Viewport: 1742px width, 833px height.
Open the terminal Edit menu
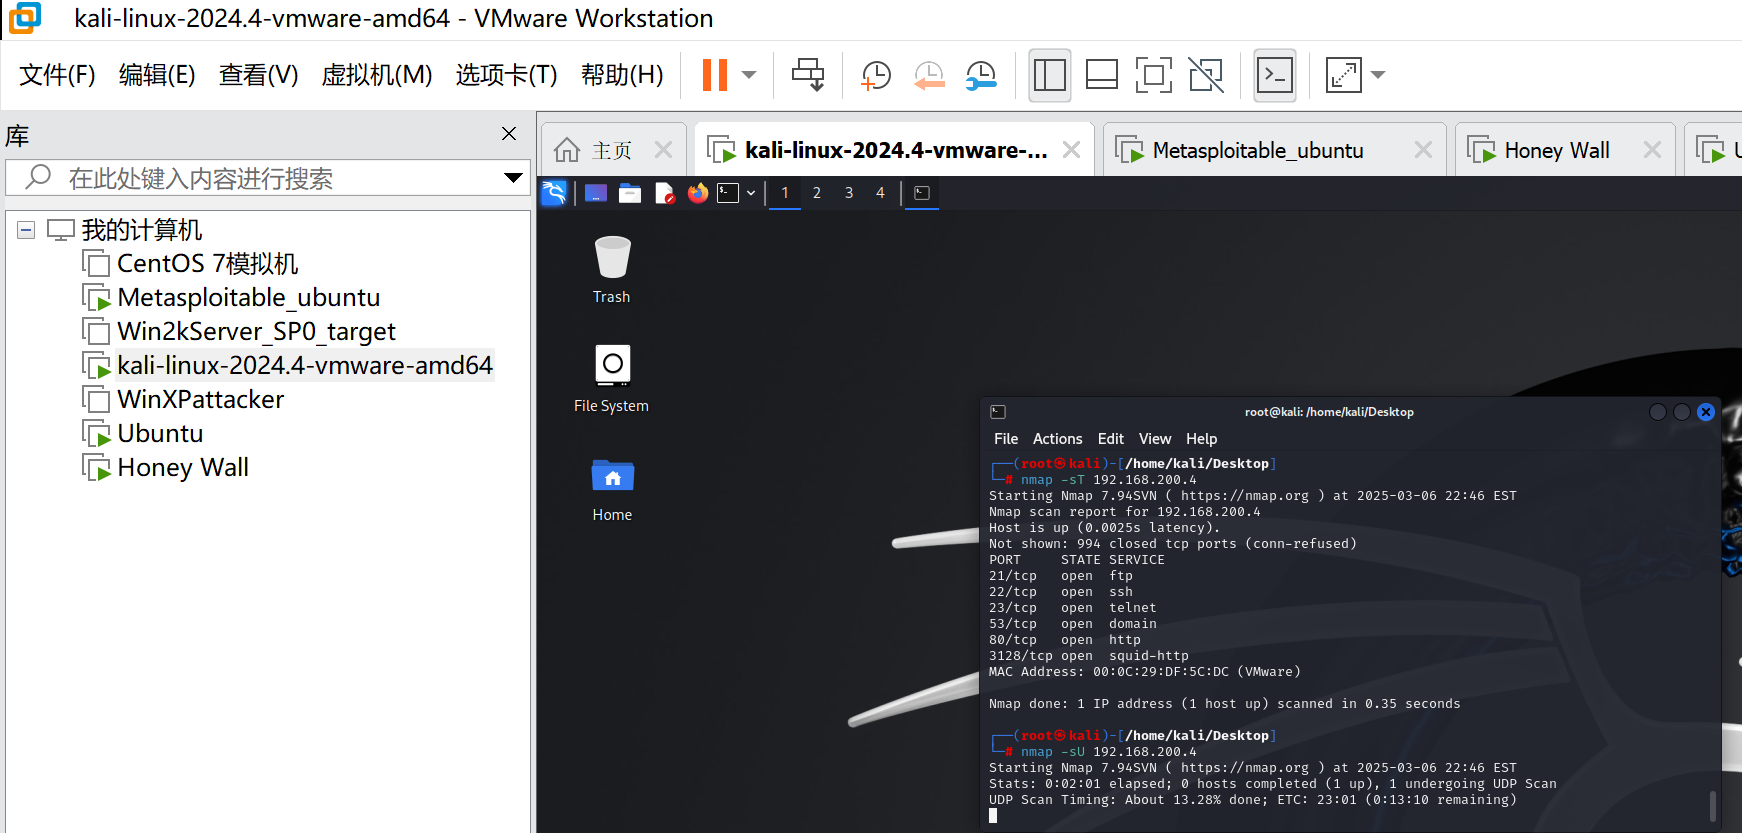point(1110,439)
